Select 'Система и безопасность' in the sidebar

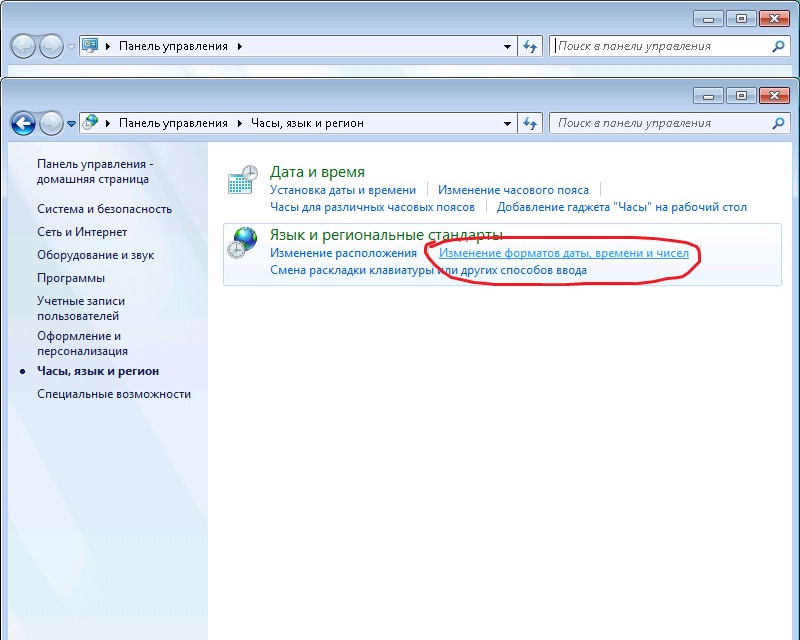pyautogui.click(x=105, y=209)
